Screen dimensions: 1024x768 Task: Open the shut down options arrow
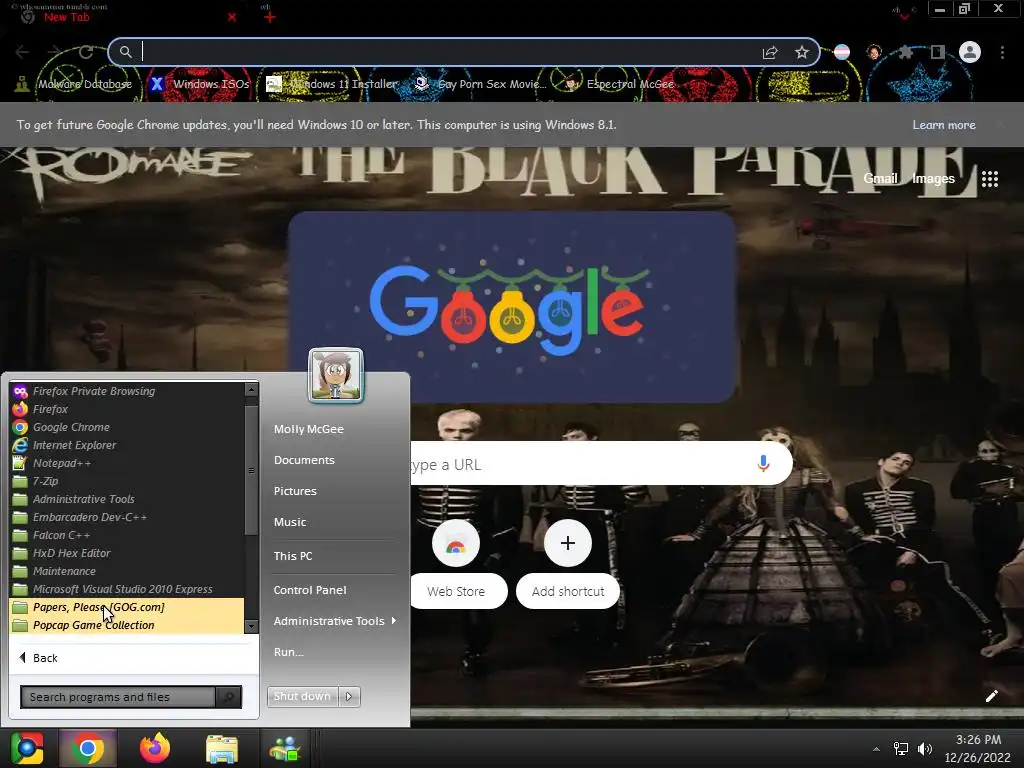click(x=349, y=696)
